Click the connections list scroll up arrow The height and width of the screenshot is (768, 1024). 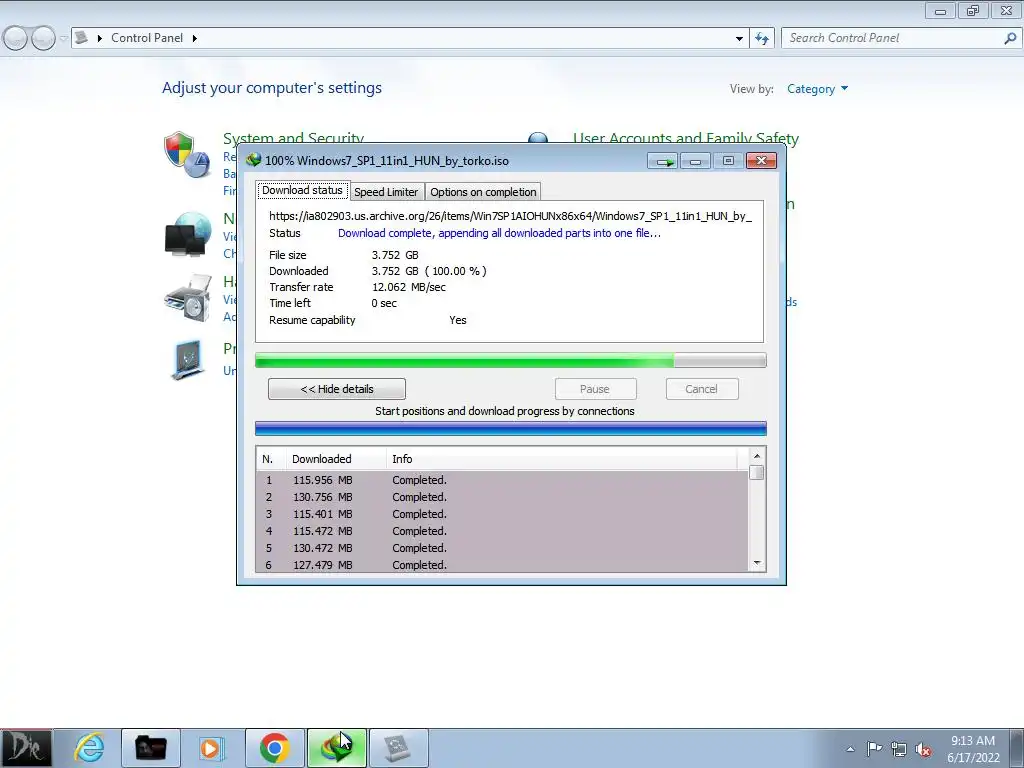pyautogui.click(x=757, y=456)
